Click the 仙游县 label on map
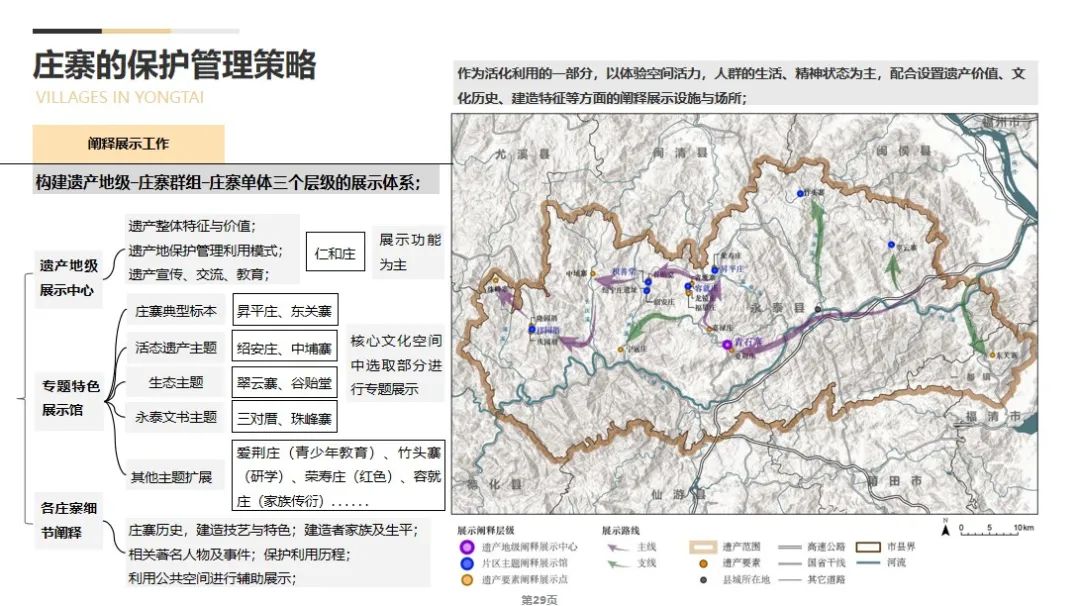1080x606 pixels. (678, 494)
